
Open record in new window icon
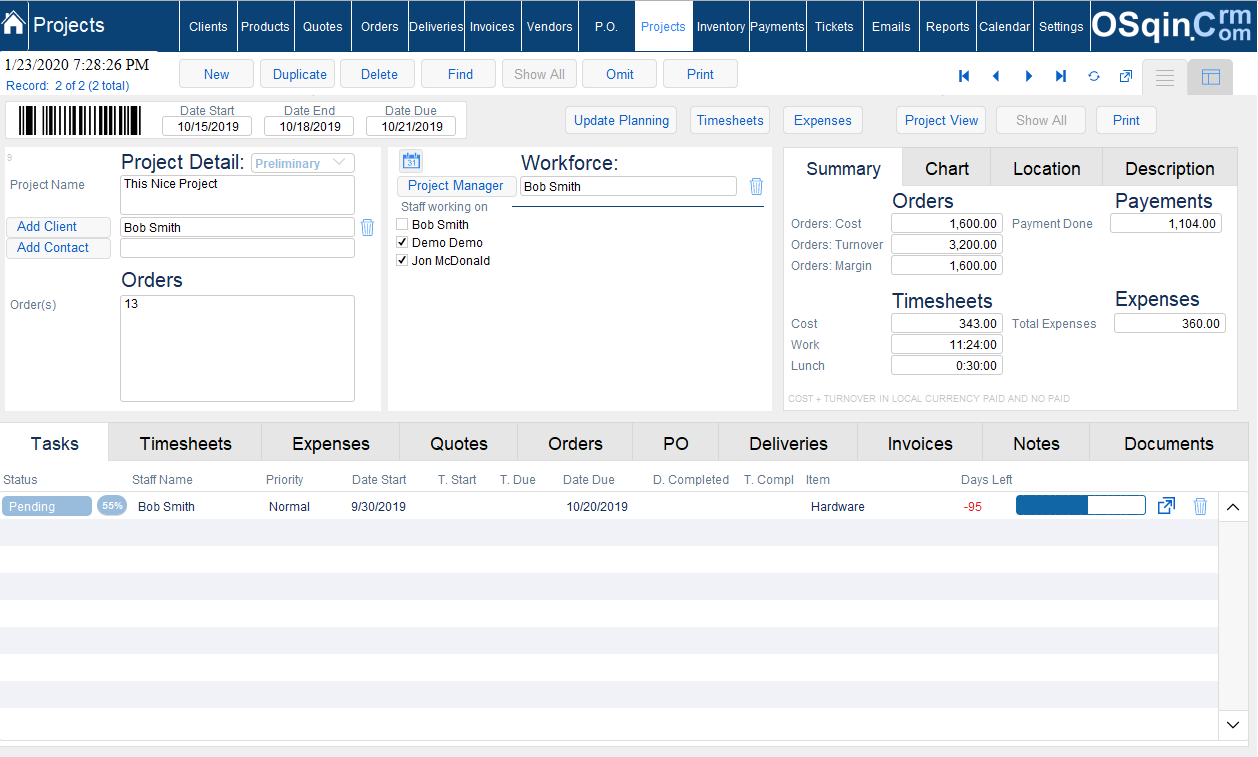1126,76
